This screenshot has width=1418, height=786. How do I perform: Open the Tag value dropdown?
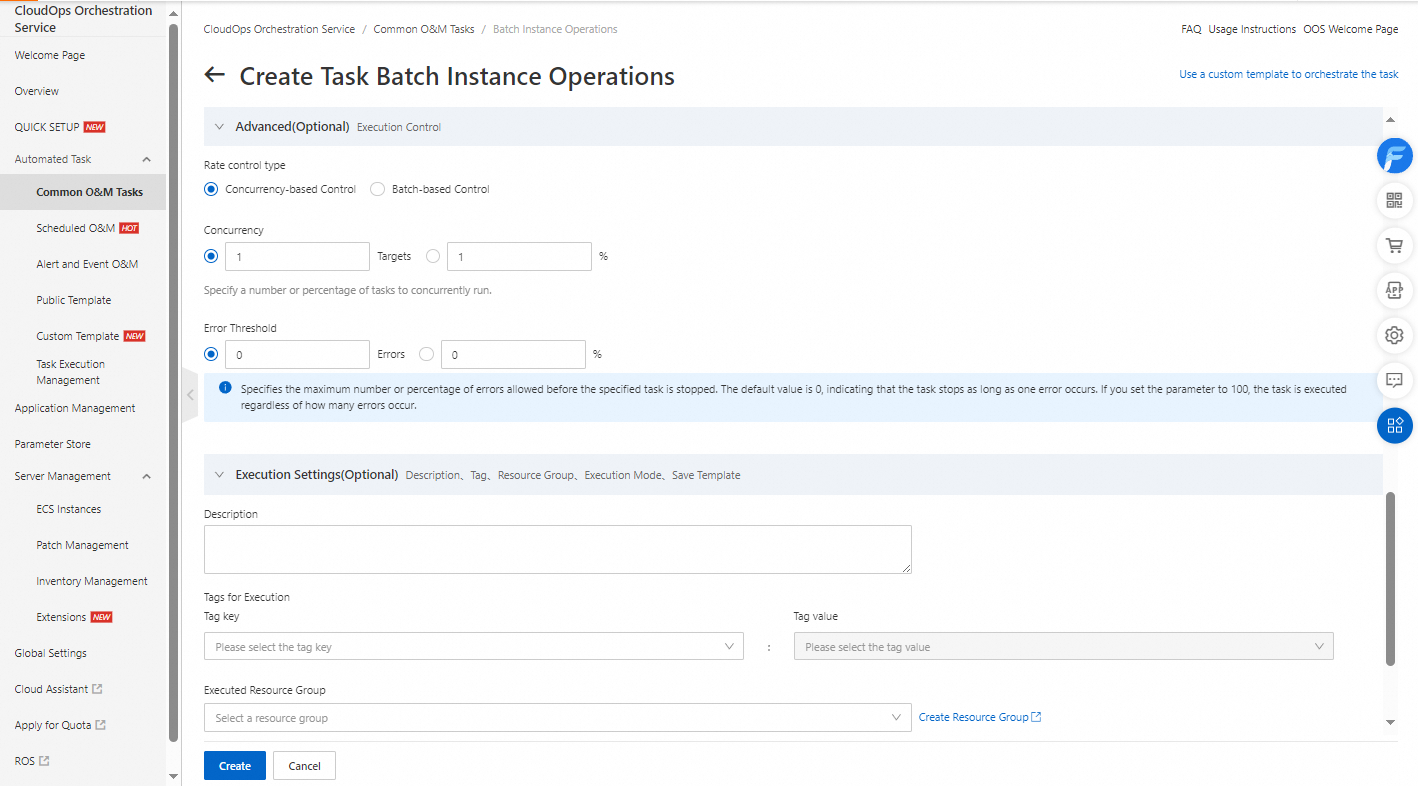pyautogui.click(x=1063, y=646)
